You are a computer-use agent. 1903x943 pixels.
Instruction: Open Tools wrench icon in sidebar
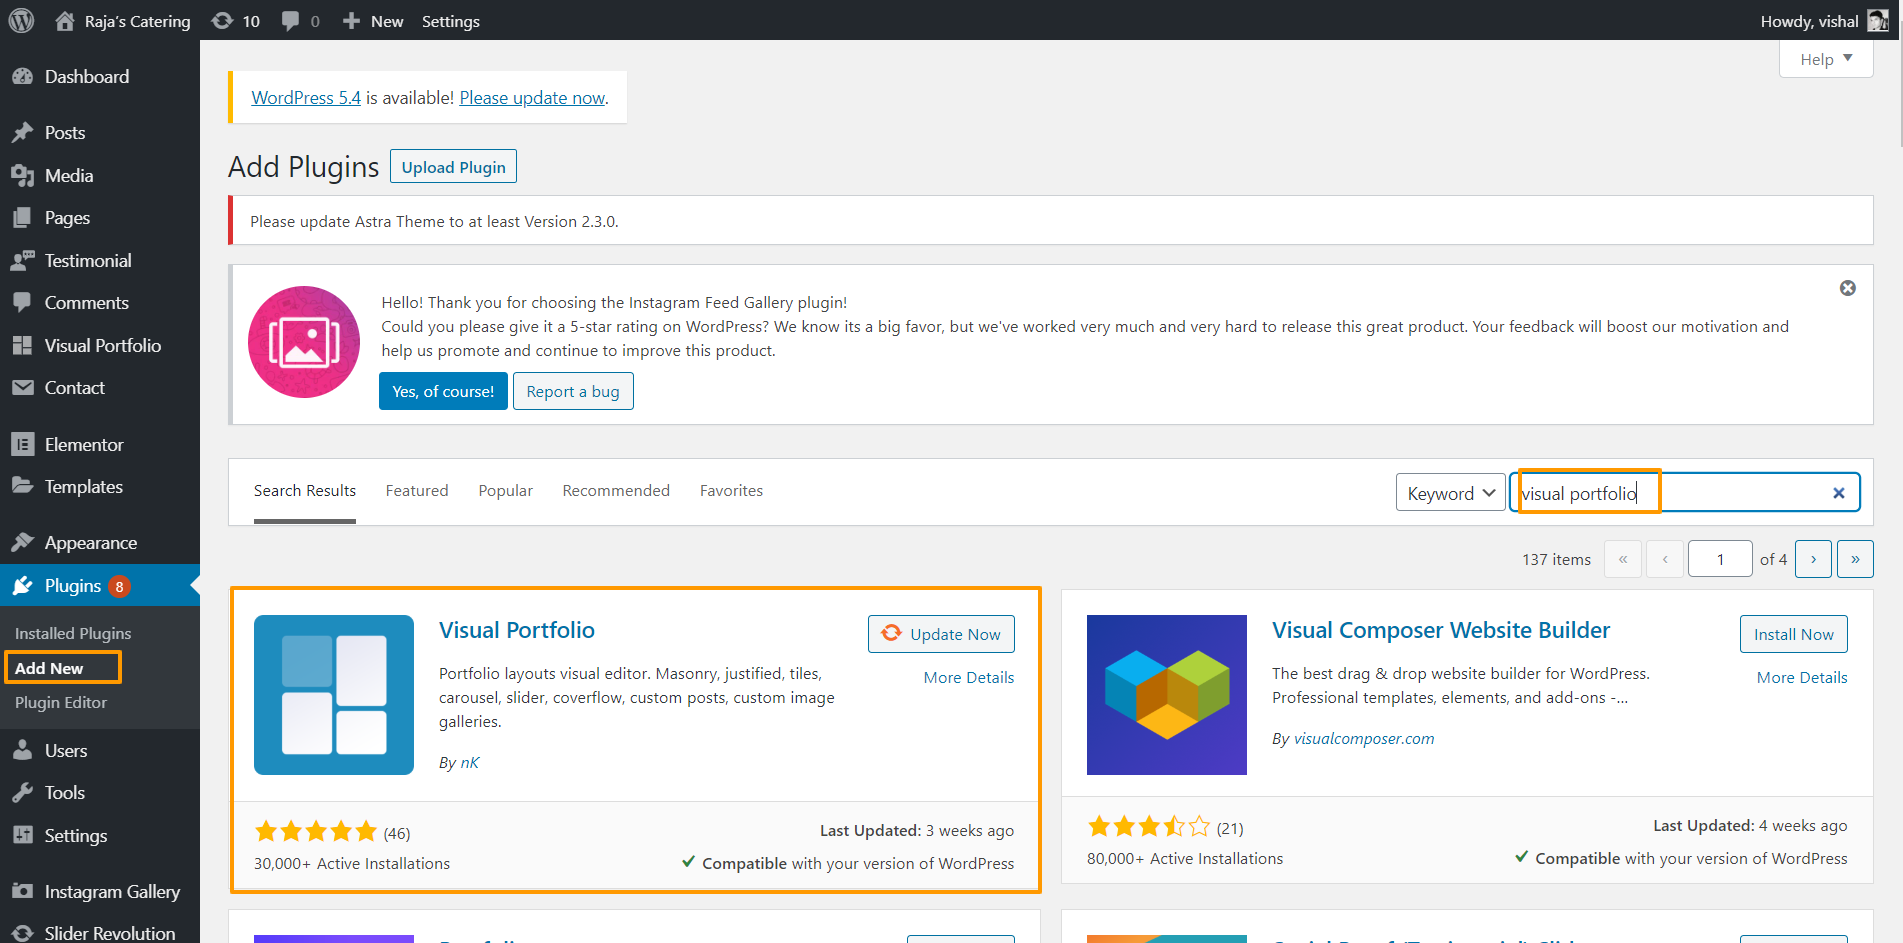tap(22, 793)
